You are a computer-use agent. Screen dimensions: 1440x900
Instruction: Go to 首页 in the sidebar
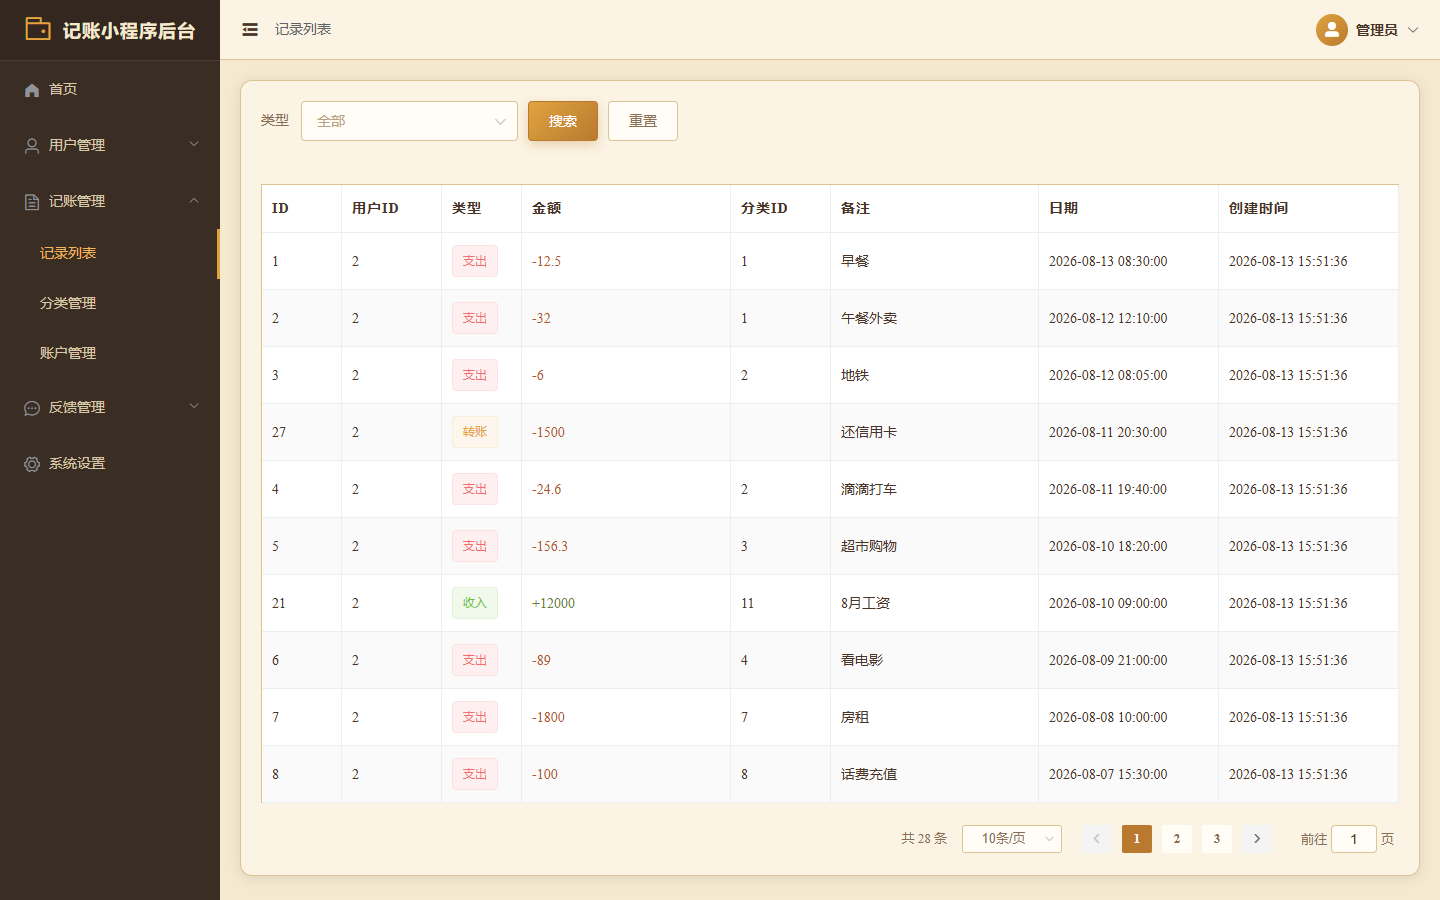click(110, 89)
